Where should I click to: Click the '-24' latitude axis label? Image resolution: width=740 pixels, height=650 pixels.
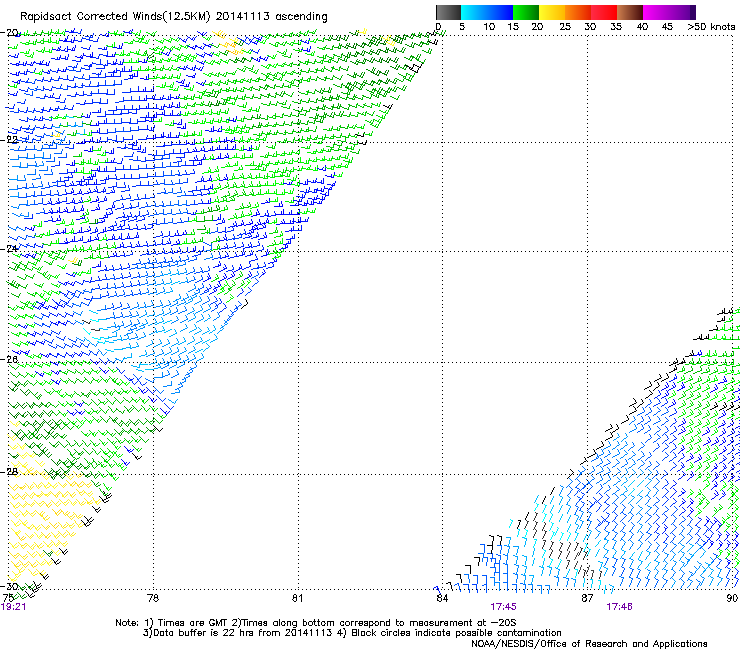click(x=9, y=249)
